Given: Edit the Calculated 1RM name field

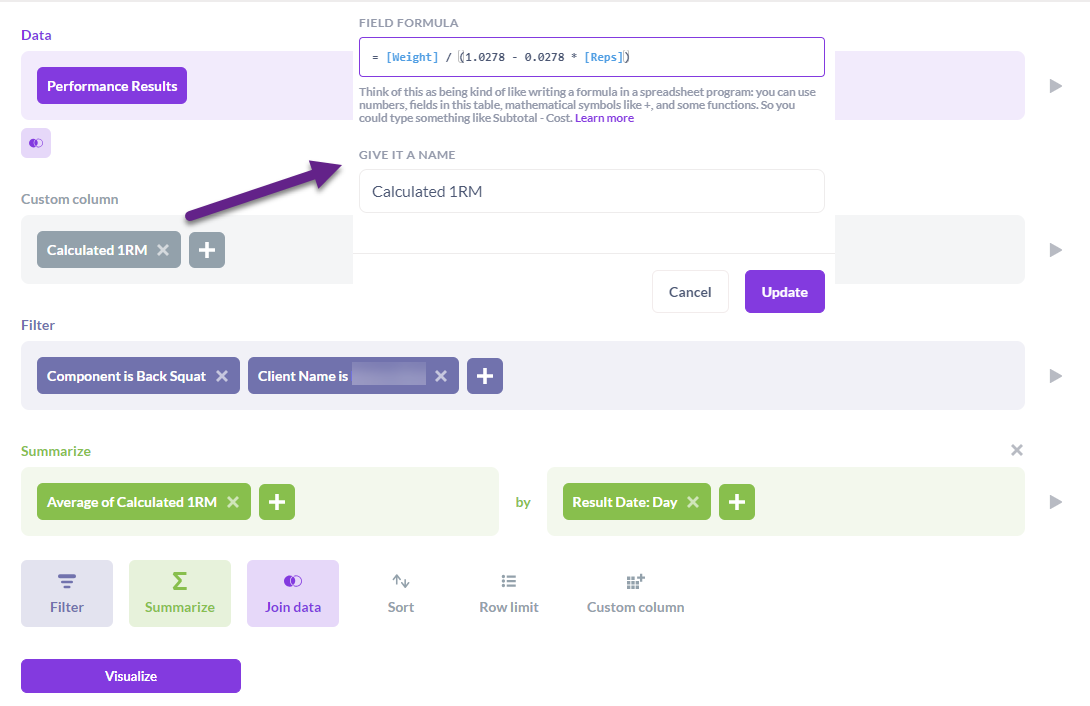Looking at the screenshot, I should tap(591, 191).
